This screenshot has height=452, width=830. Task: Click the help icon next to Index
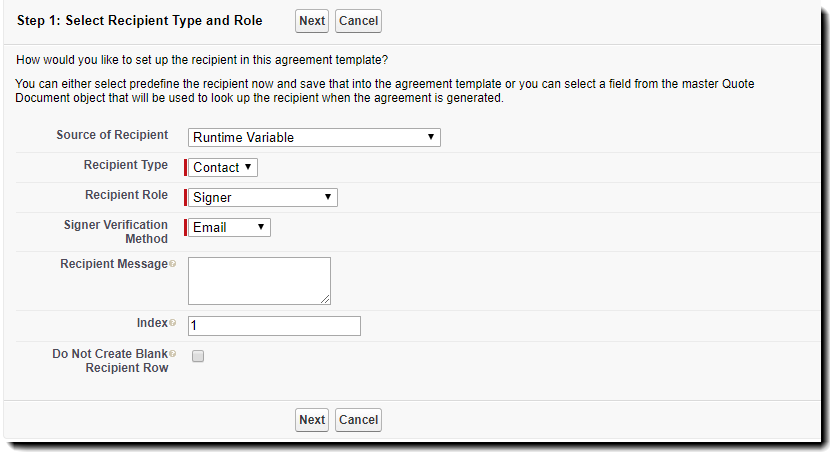(173, 323)
